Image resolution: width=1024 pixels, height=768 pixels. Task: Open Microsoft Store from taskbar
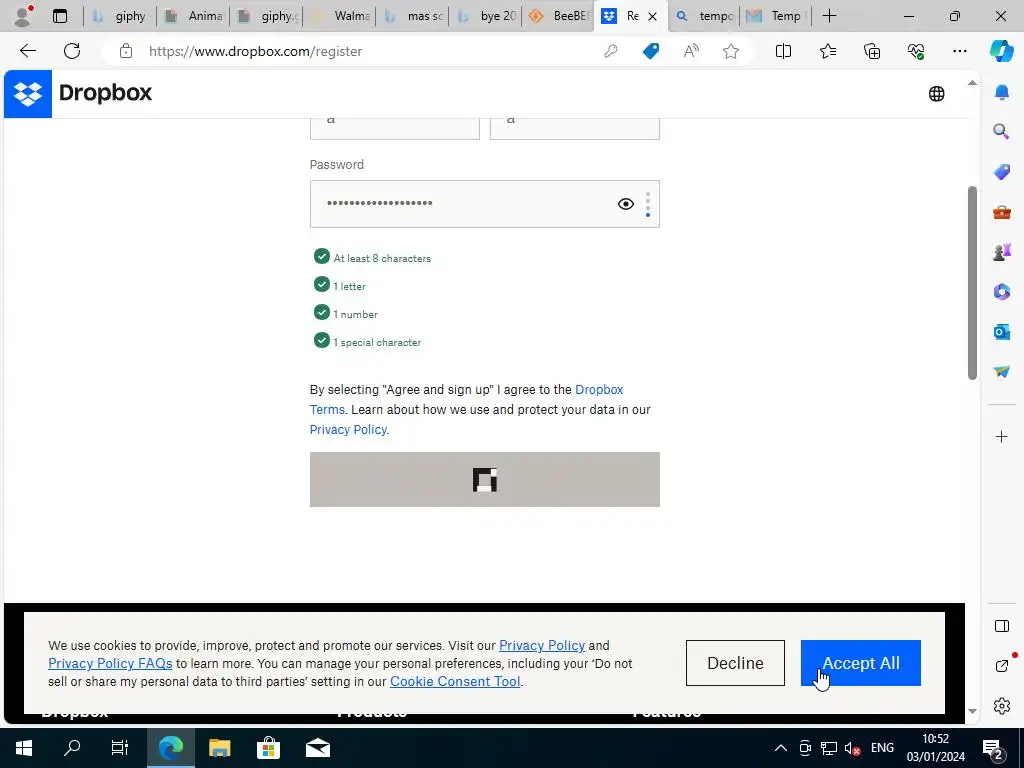[268, 748]
